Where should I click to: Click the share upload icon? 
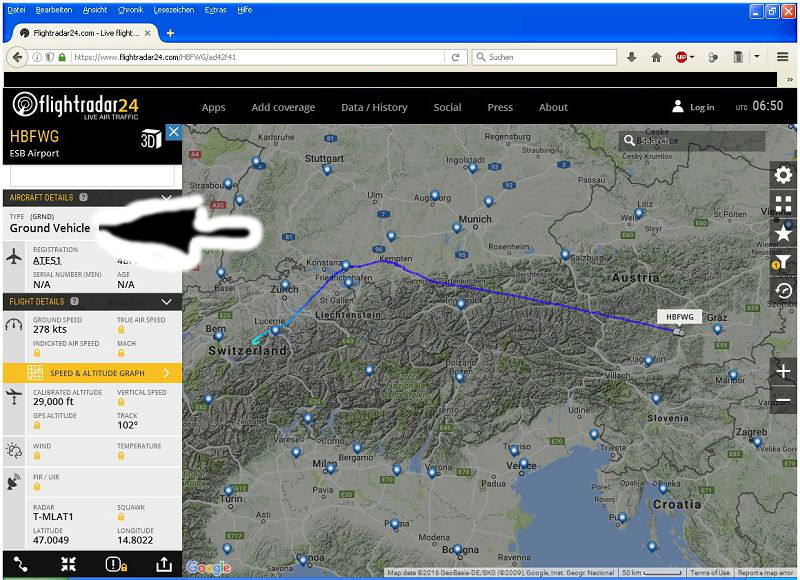pyautogui.click(x=164, y=564)
